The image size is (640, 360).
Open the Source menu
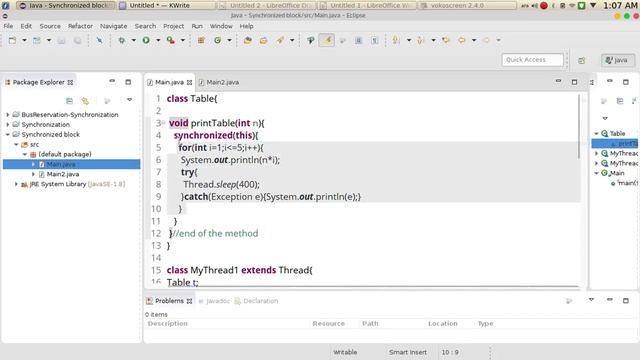tap(50, 26)
